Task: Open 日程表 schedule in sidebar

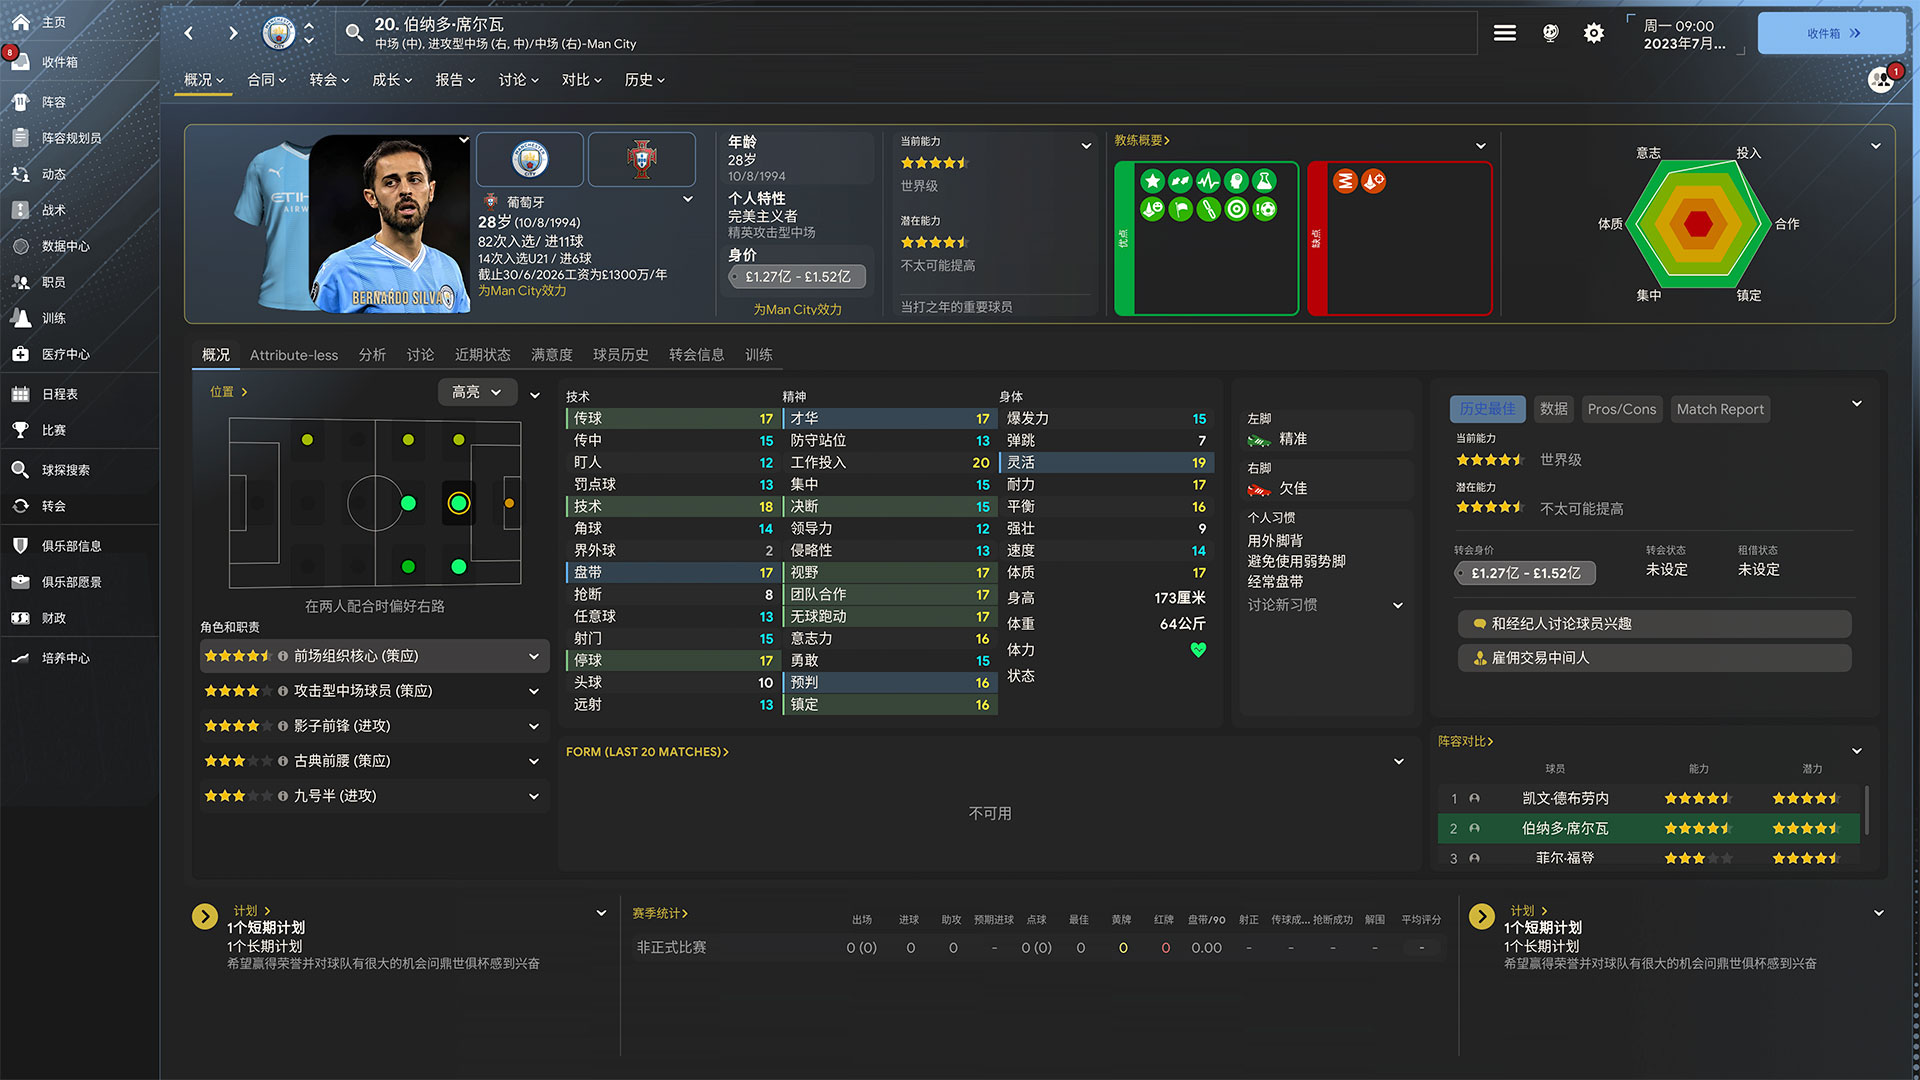Action: click(59, 394)
